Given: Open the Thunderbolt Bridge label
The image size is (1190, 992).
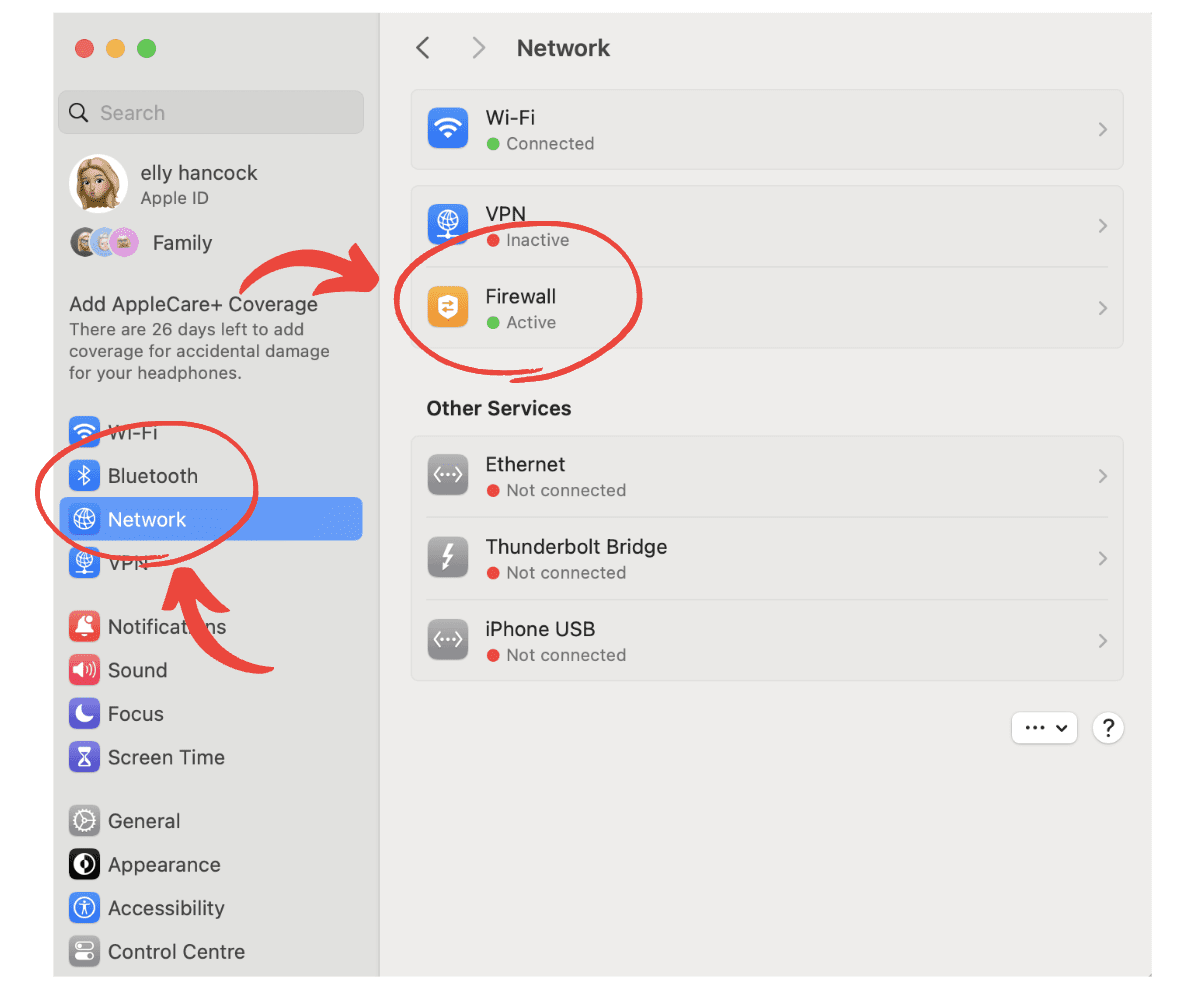Looking at the screenshot, I should pyautogui.click(x=576, y=546).
